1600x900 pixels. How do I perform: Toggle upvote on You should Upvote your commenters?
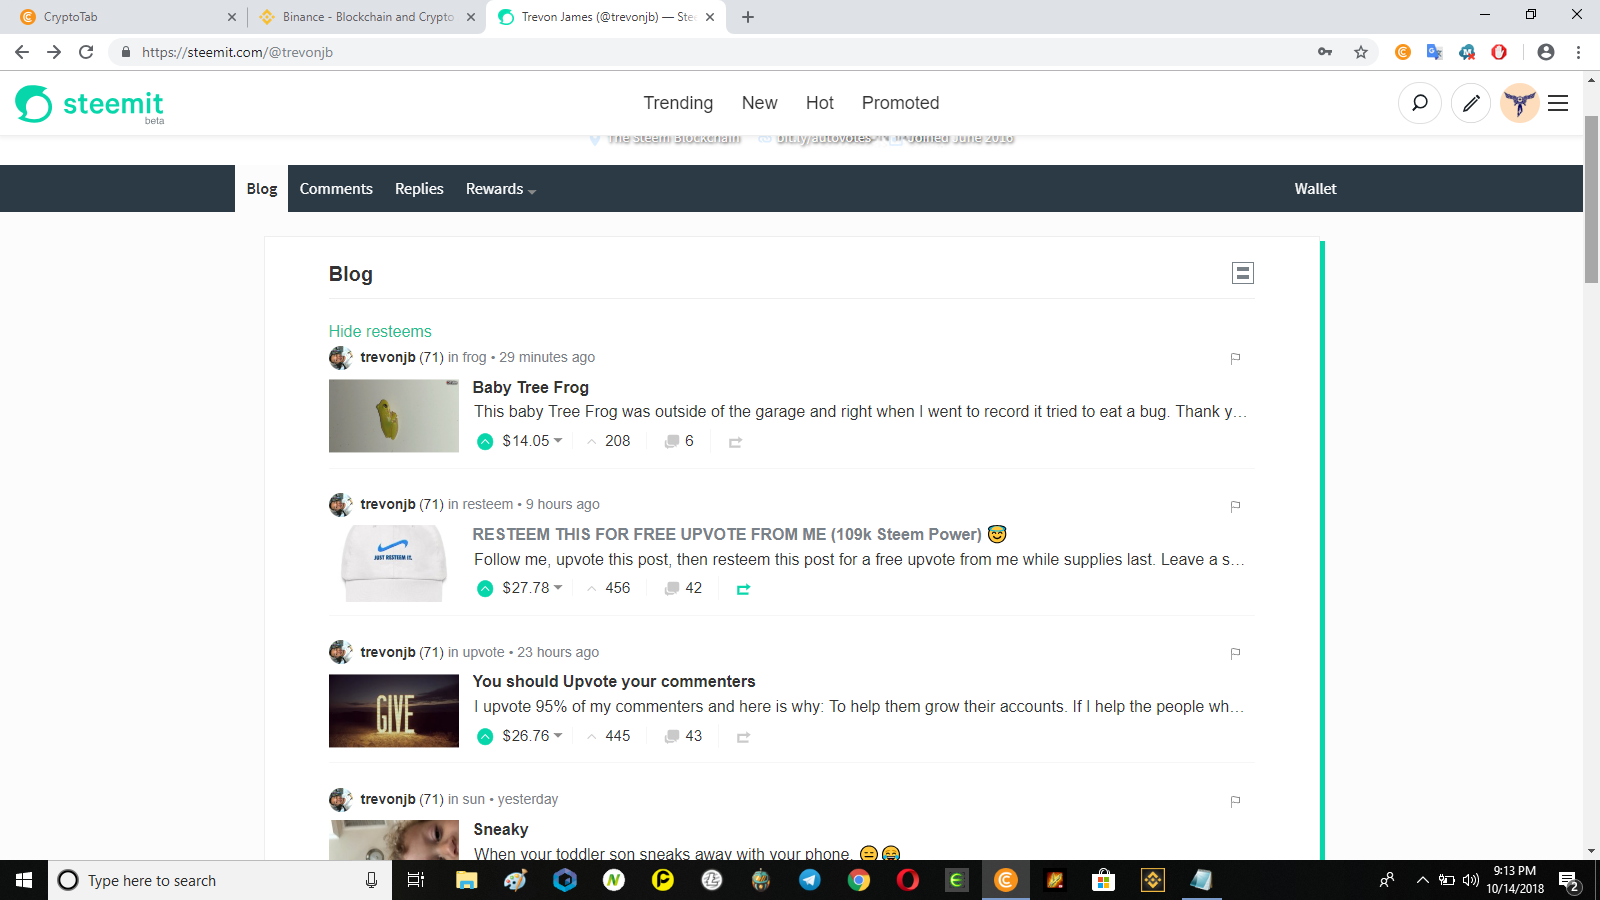pos(484,736)
